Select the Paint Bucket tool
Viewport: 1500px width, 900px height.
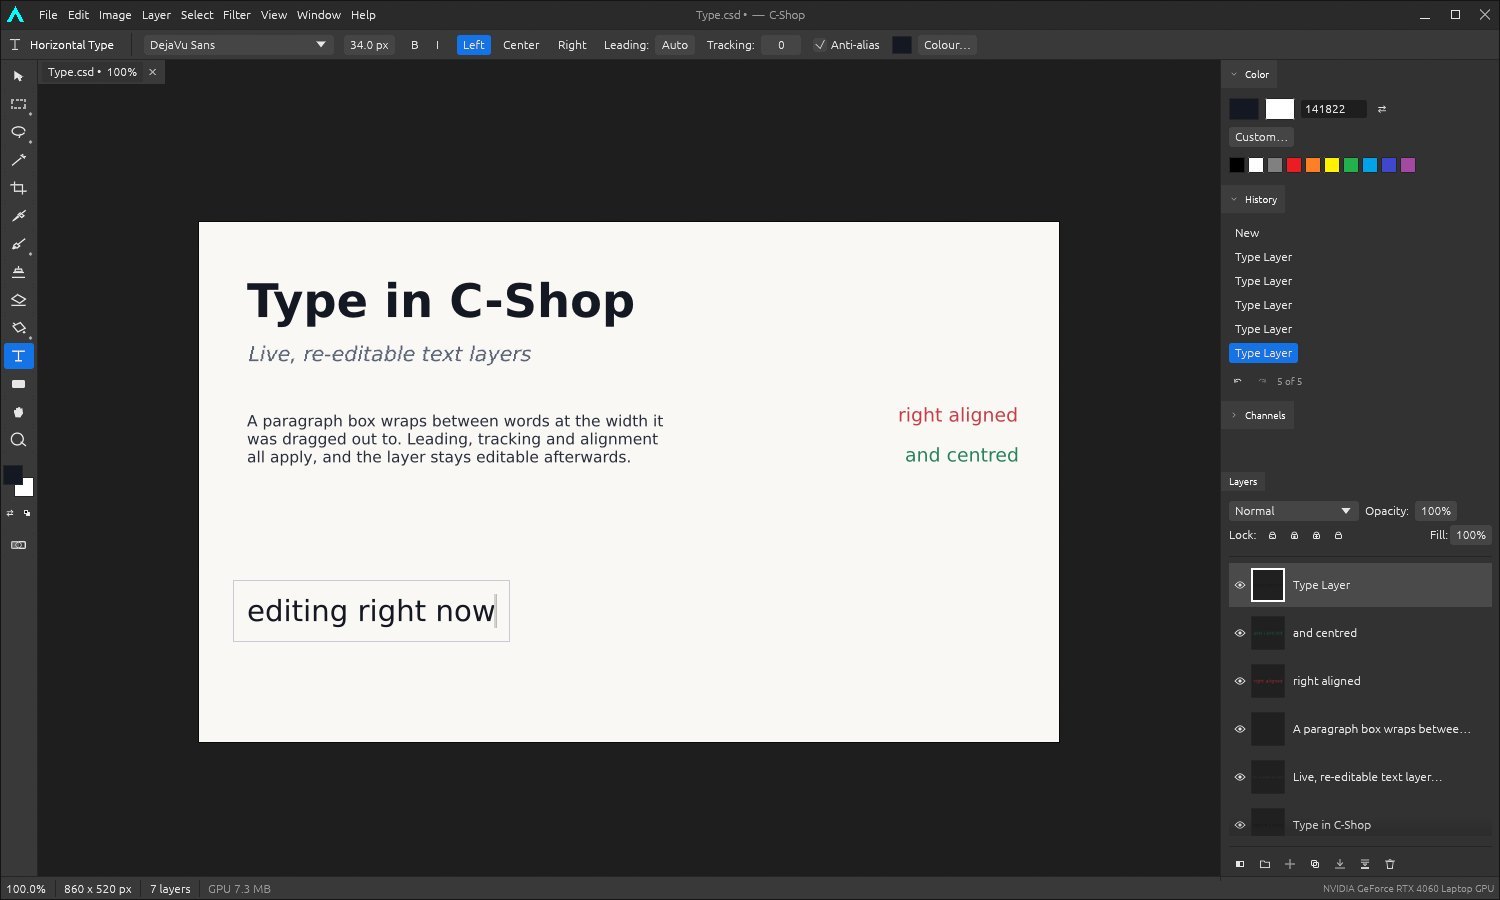click(x=18, y=328)
